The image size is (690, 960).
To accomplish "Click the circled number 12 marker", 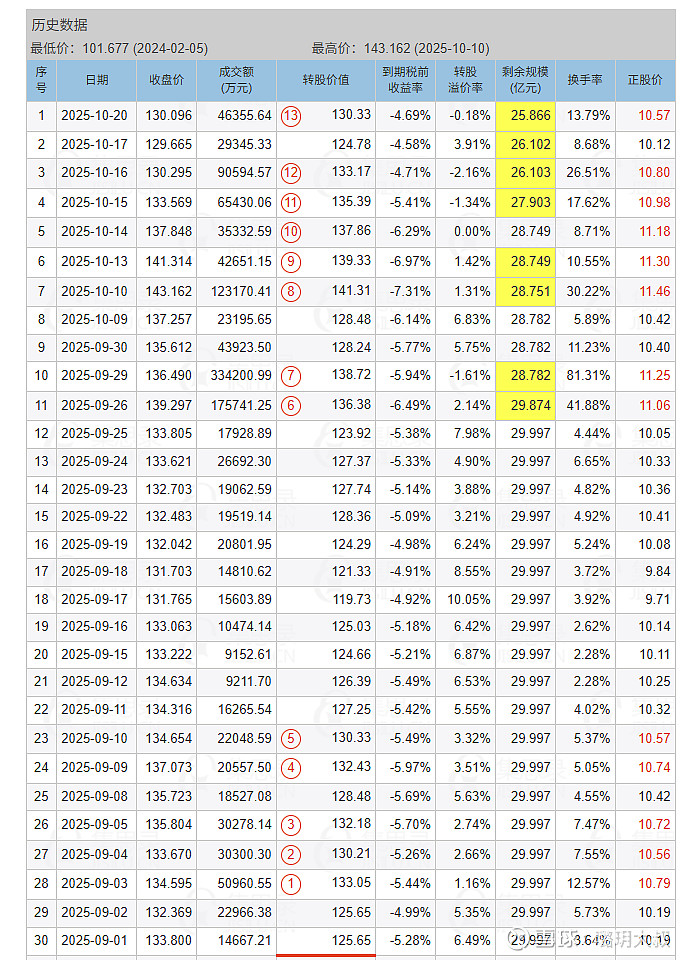I will pyautogui.click(x=291, y=173).
